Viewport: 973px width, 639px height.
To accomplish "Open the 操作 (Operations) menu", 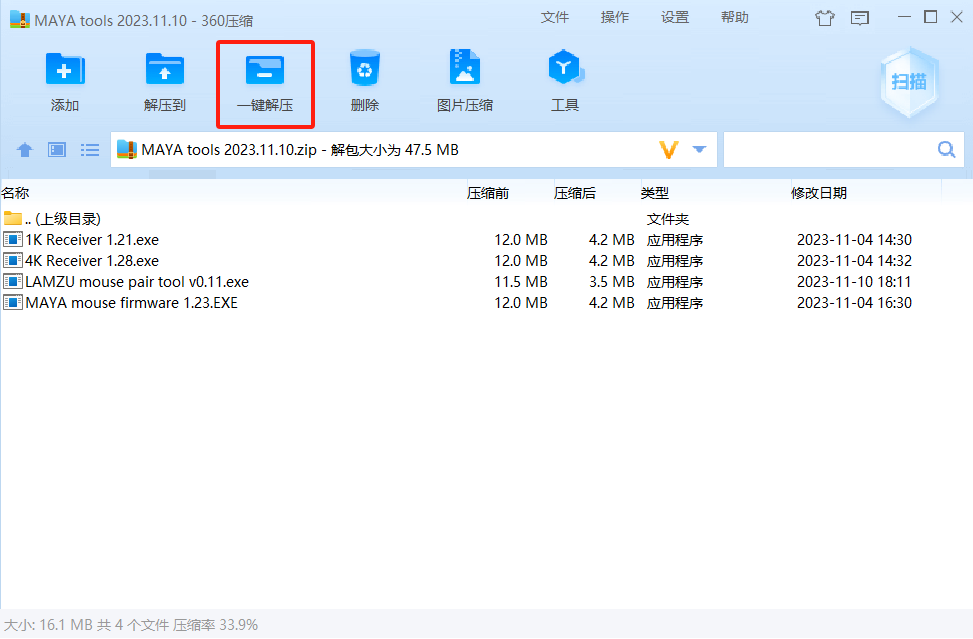I will (x=615, y=17).
